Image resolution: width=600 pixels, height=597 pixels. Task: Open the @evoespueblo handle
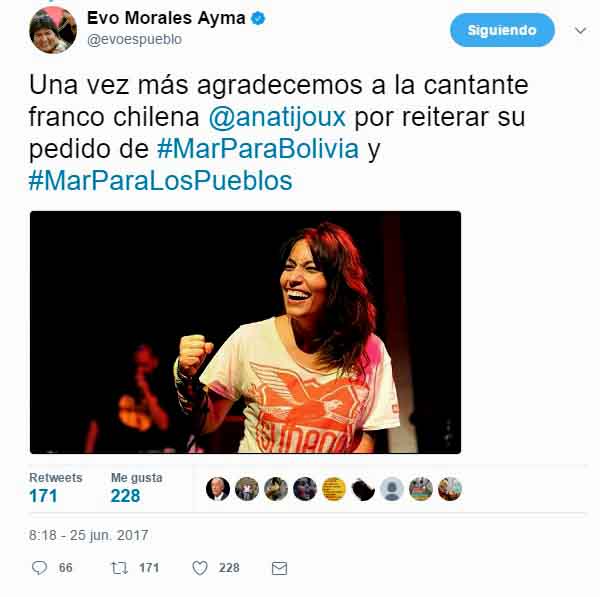click(134, 39)
